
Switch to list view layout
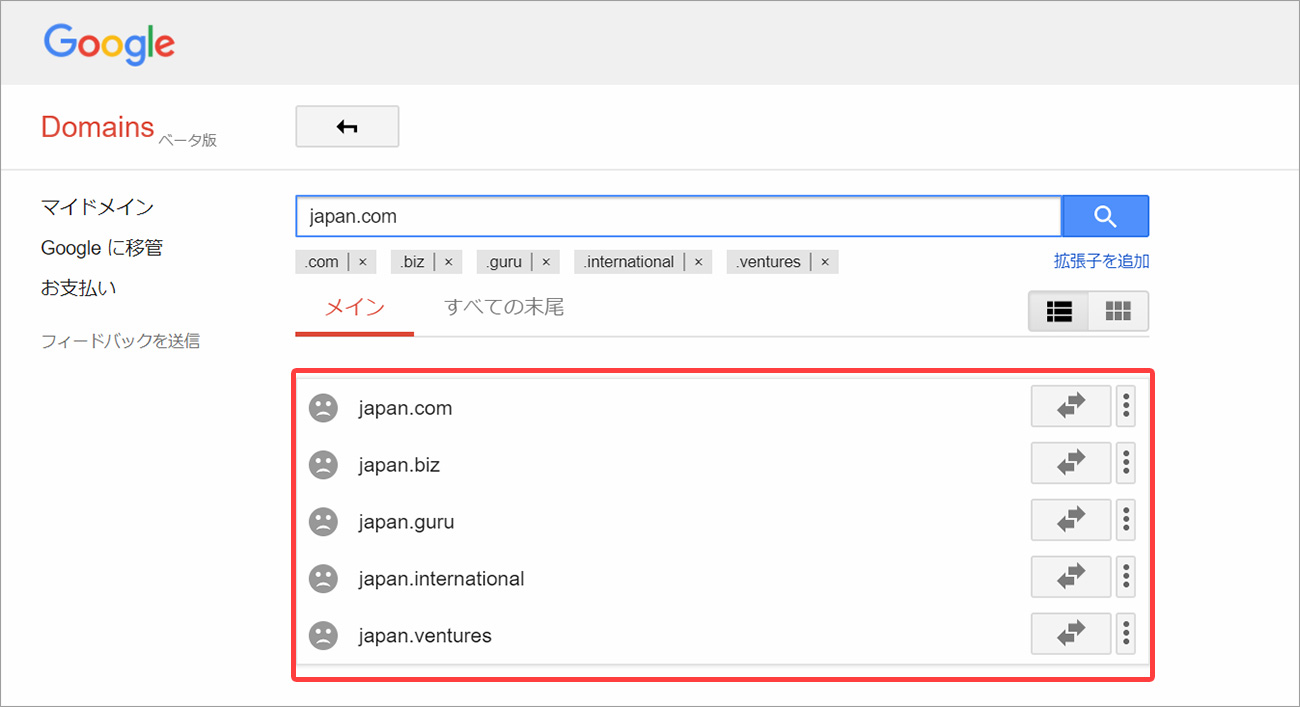point(1059,311)
